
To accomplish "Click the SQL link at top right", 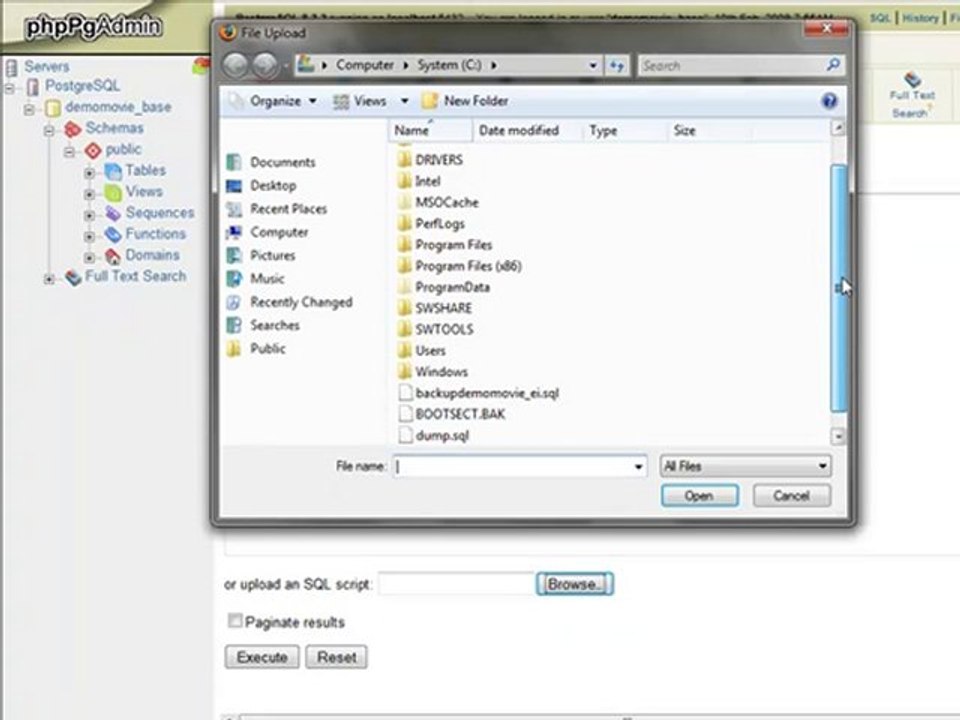I will (x=880, y=18).
